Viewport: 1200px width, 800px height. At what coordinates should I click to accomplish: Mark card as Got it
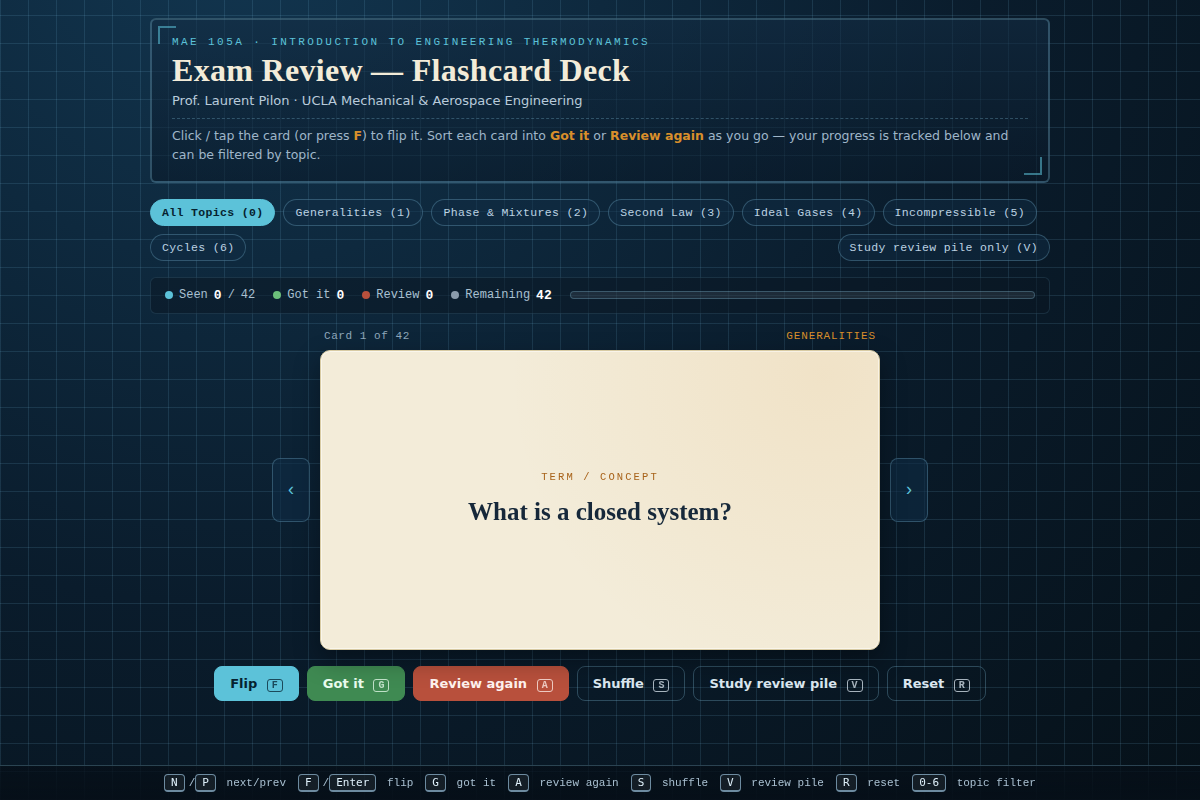356,684
